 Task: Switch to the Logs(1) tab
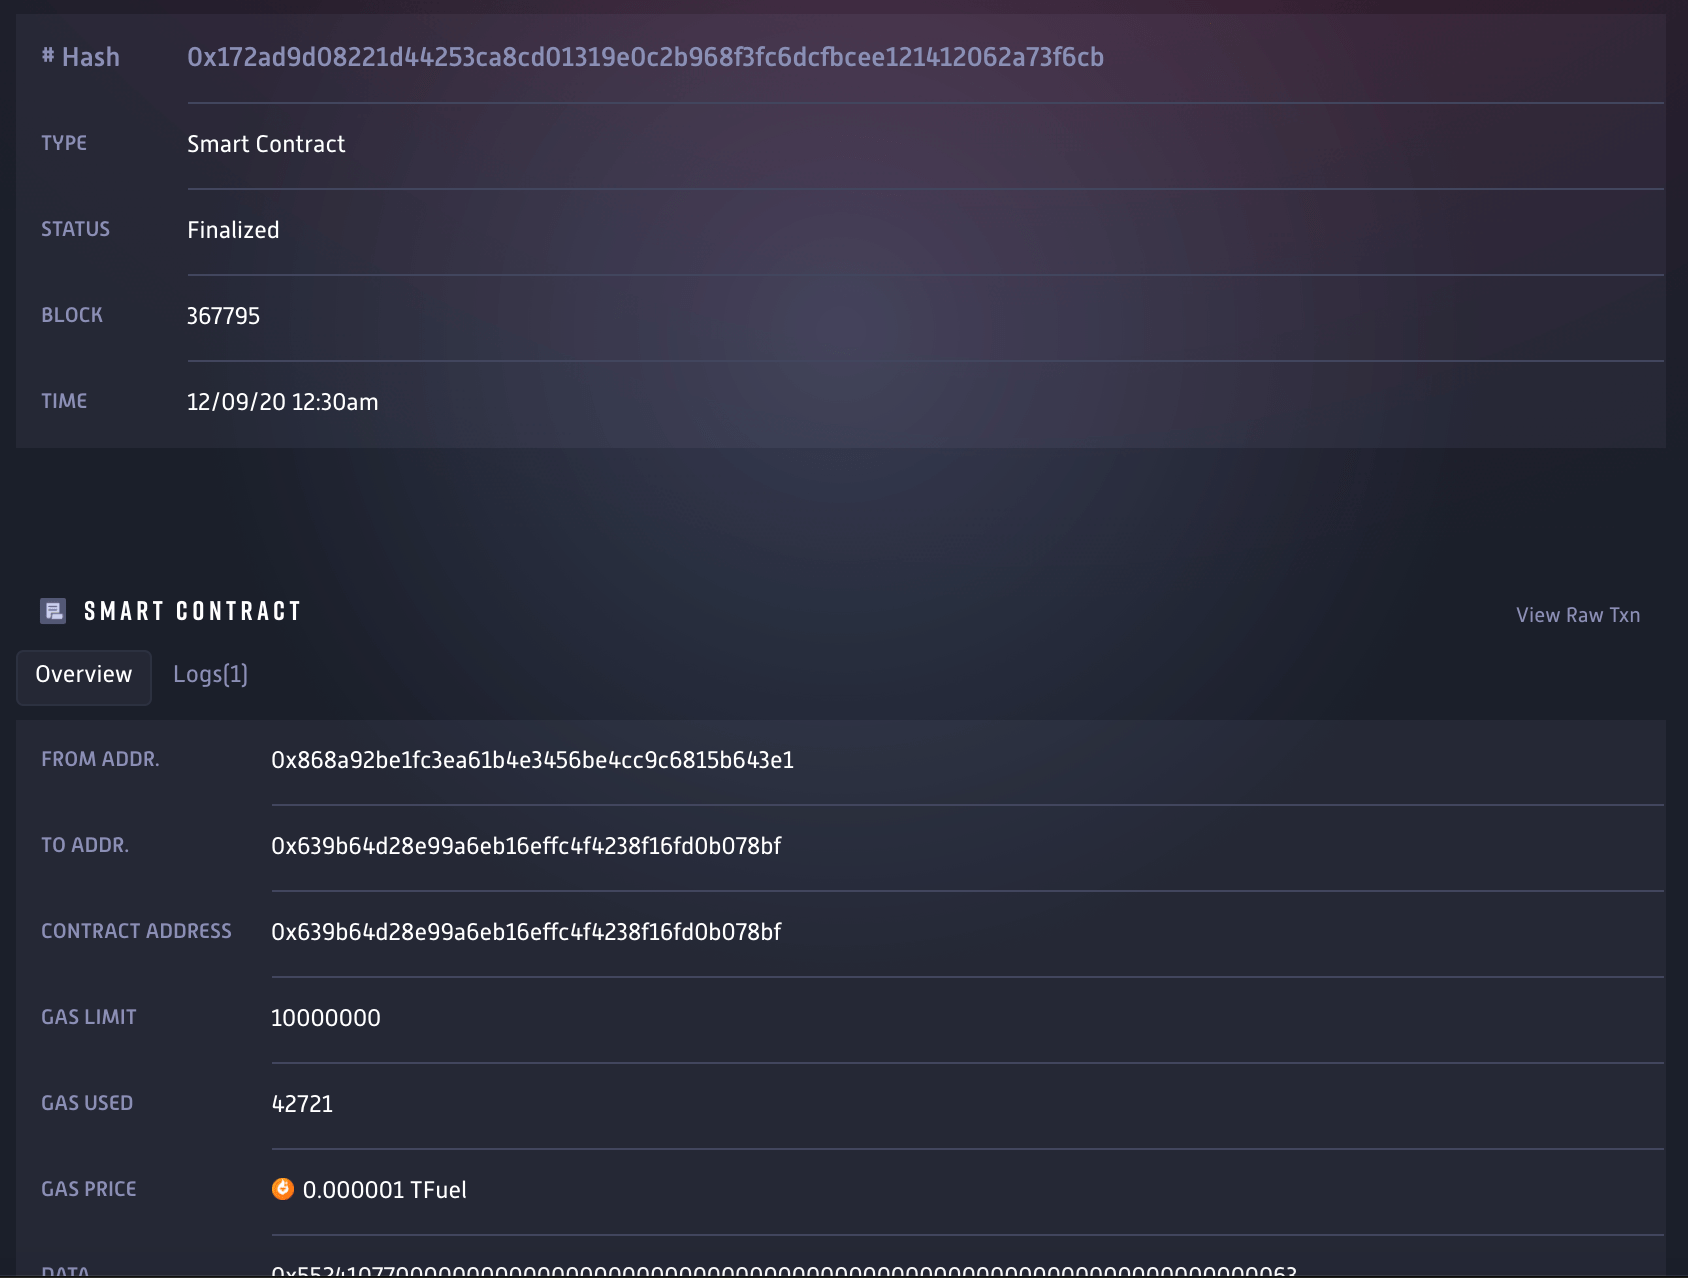click(x=210, y=676)
